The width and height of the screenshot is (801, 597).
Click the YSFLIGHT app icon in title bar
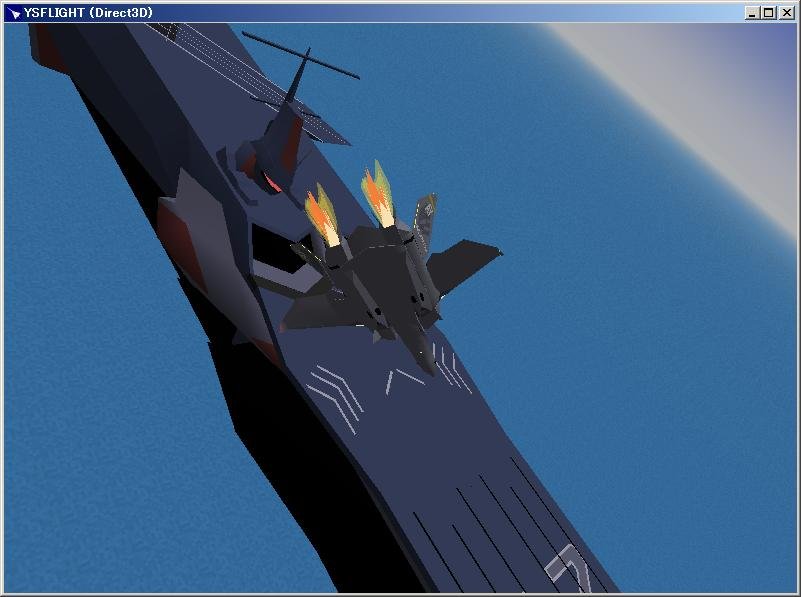[x=14, y=13]
